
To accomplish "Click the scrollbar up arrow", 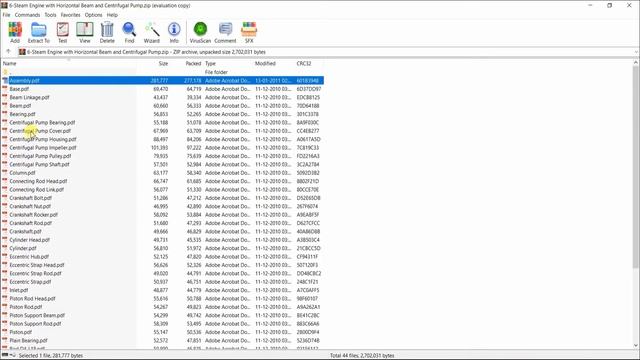I will point(636,62).
